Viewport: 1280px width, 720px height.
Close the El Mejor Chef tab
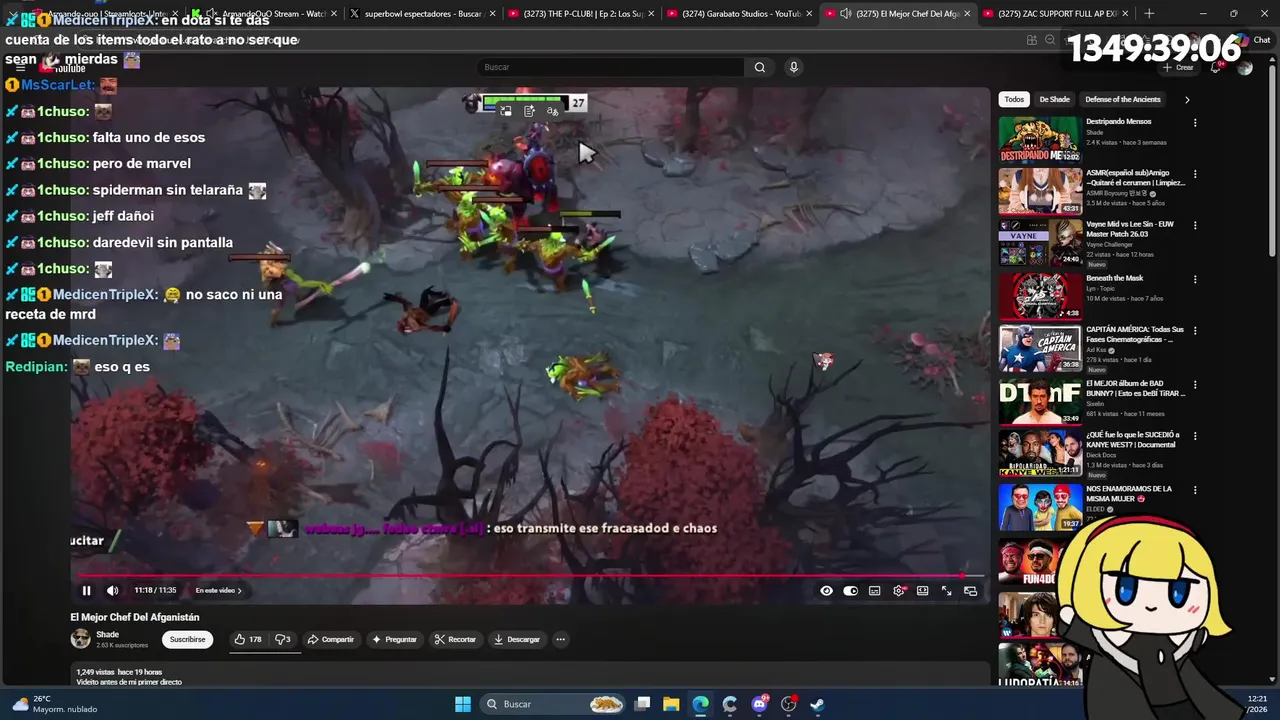pos(967,14)
